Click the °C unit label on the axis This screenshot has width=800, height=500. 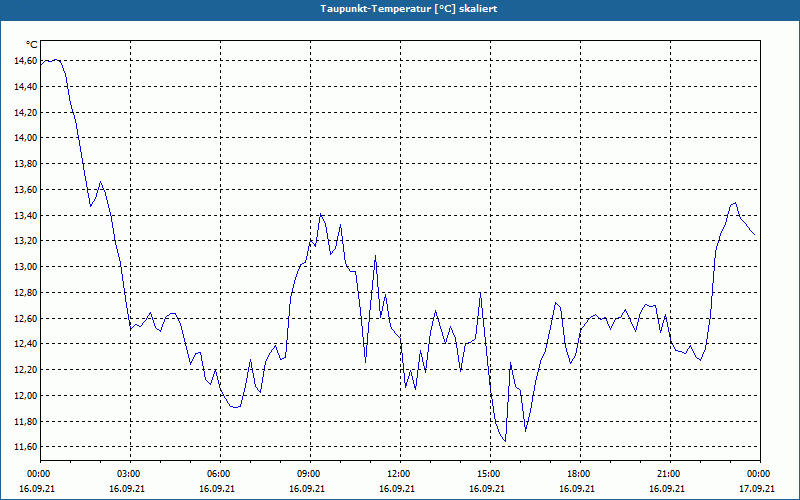point(32,45)
